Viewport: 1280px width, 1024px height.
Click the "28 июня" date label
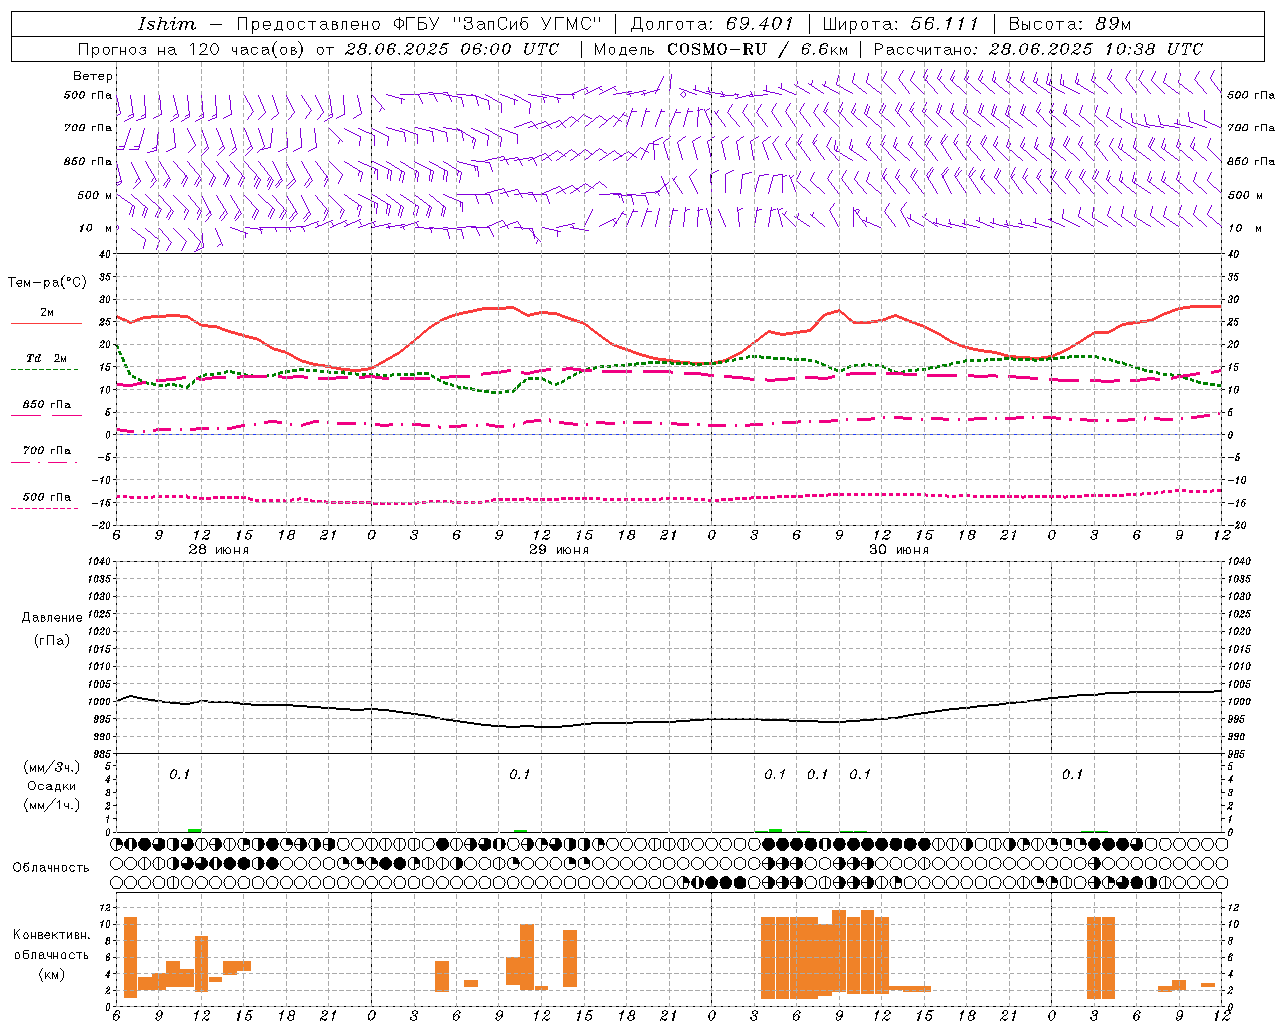point(219,550)
